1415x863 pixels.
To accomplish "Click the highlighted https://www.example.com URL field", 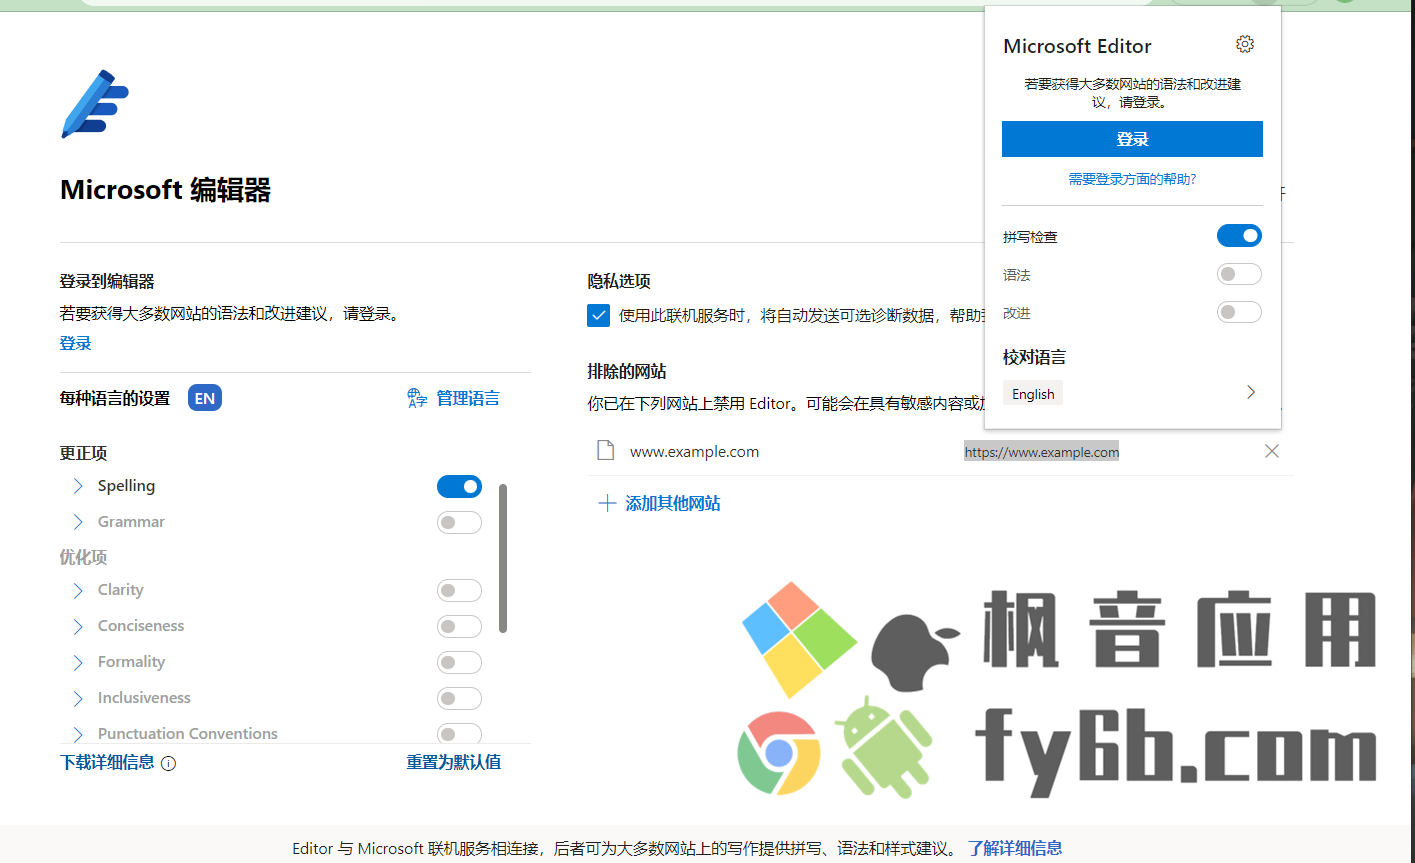I will click(1041, 452).
